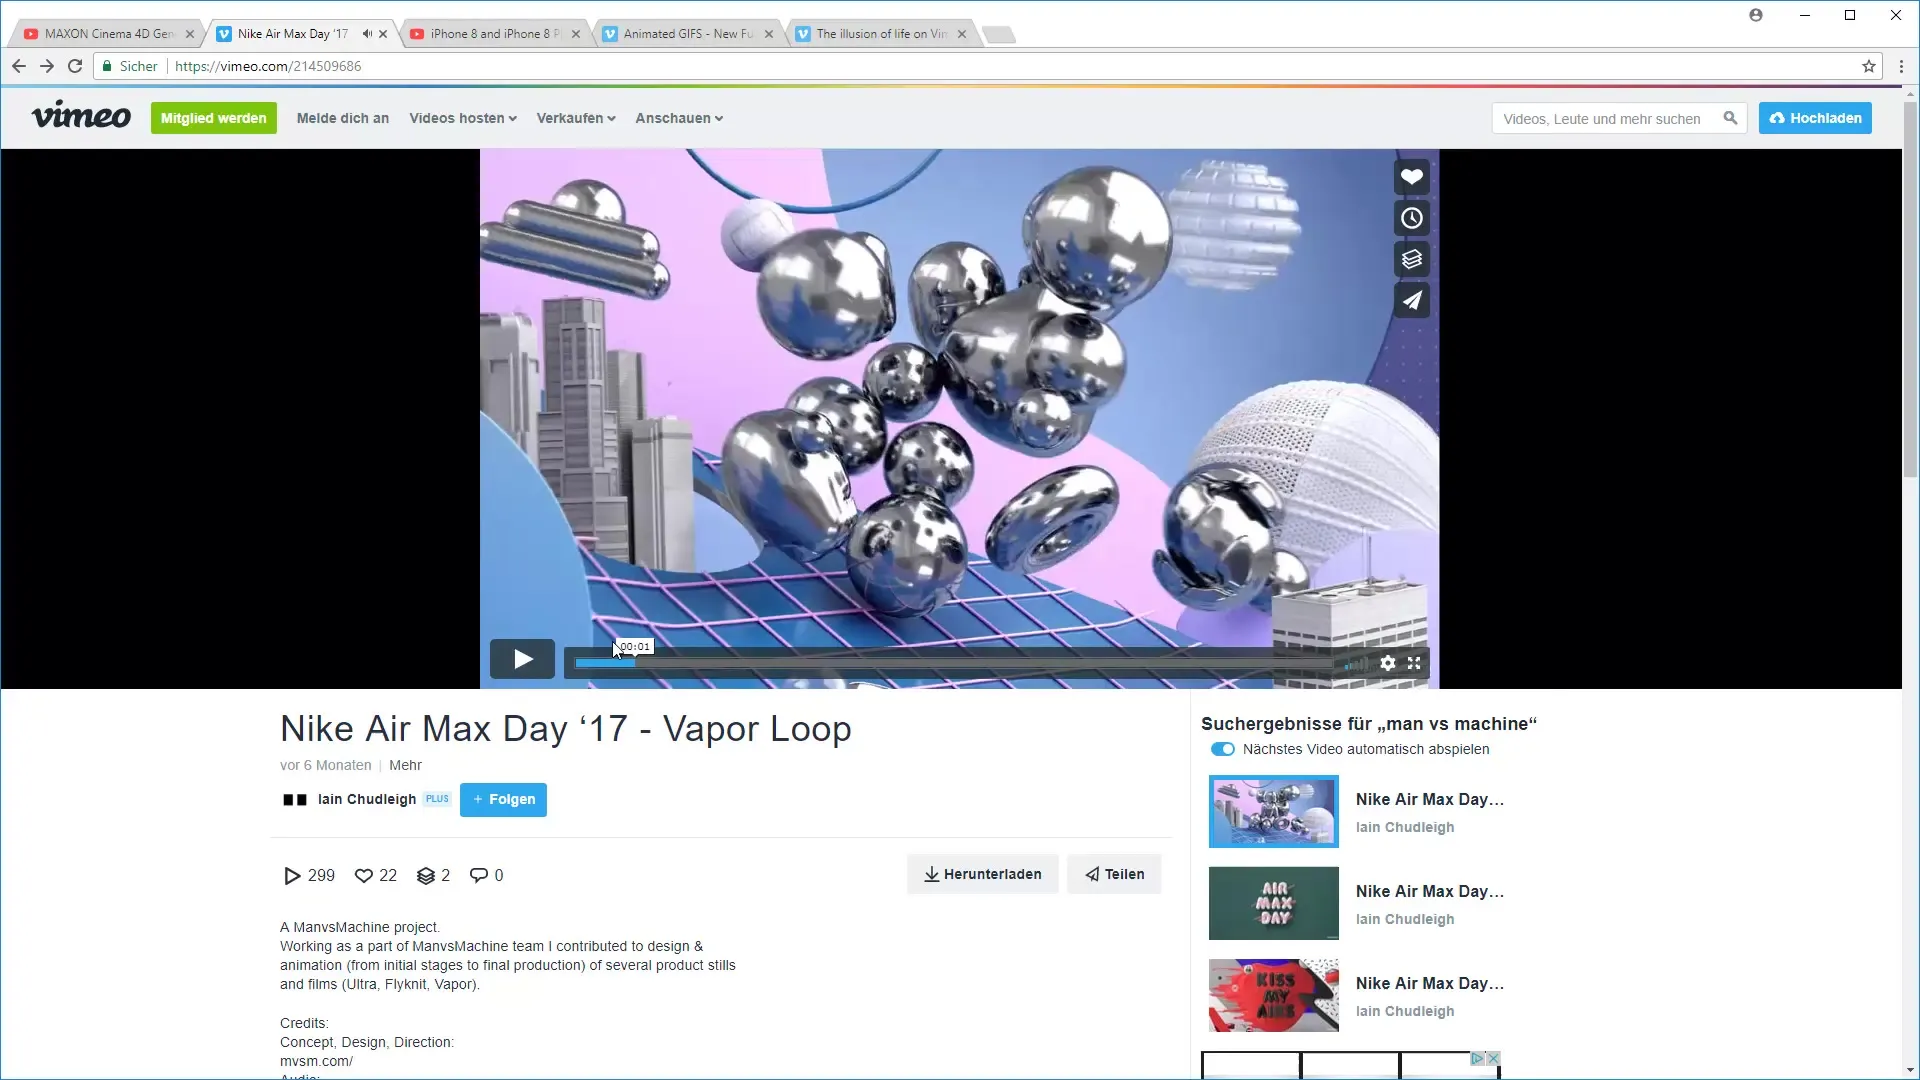
Task: Open Iain Chudleigh profile link below title
Action: [367, 800]
